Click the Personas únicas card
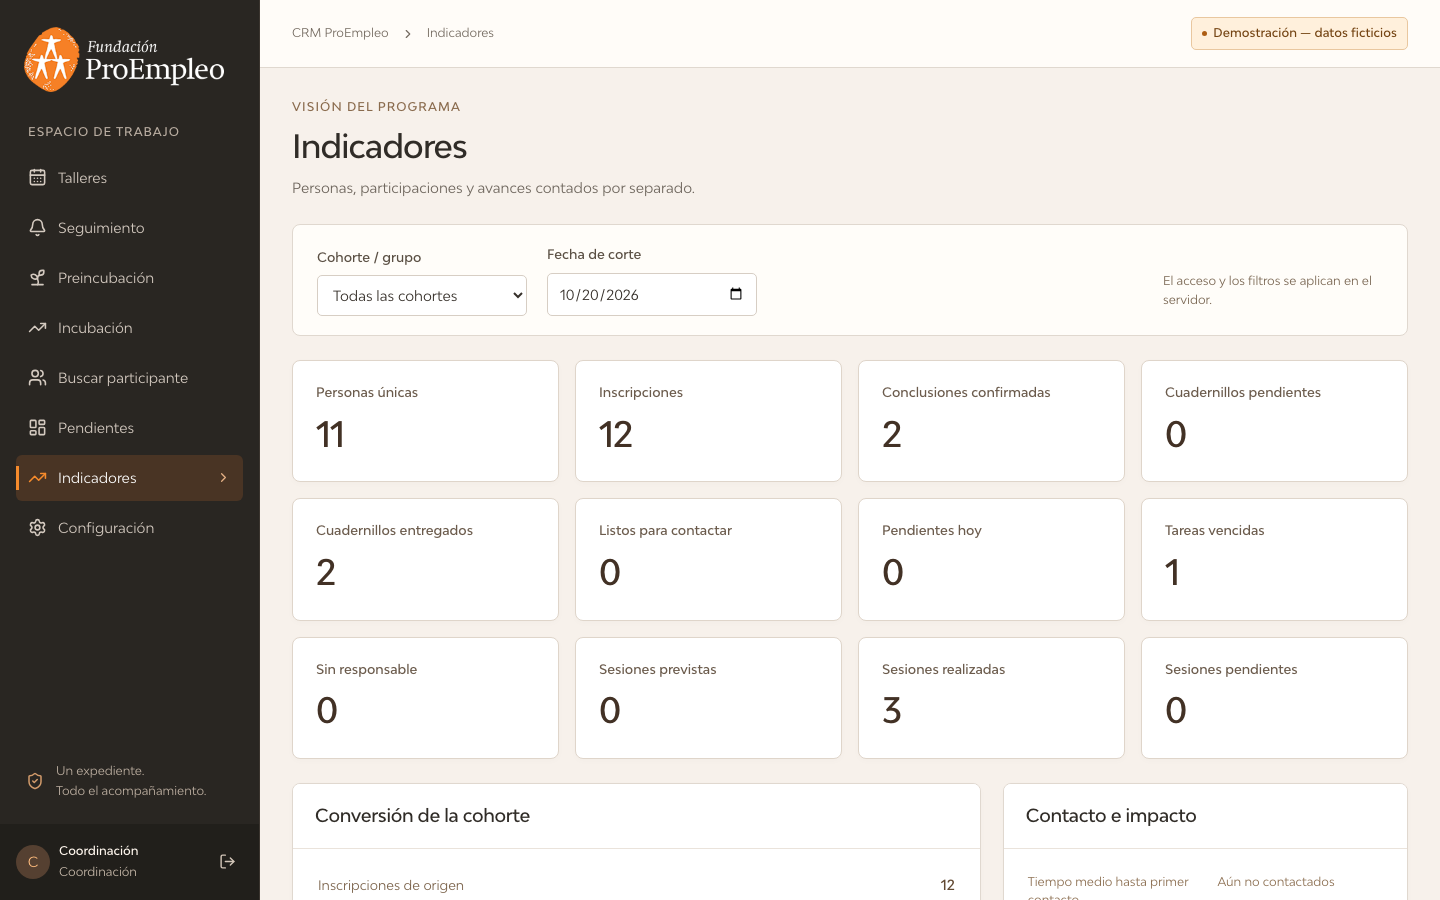The height and width of the screenshot is (900, 1440). tap(425, 421)
